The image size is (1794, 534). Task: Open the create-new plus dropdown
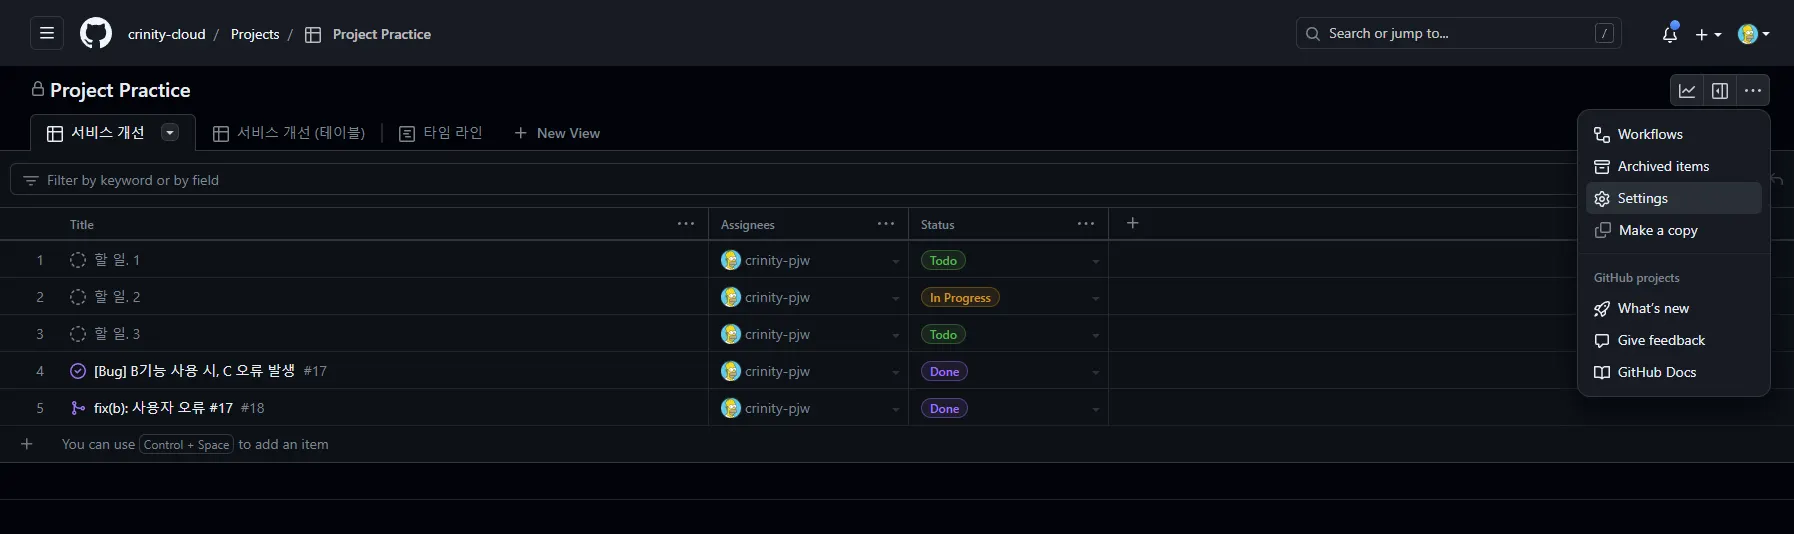[x=1708, y=34]
